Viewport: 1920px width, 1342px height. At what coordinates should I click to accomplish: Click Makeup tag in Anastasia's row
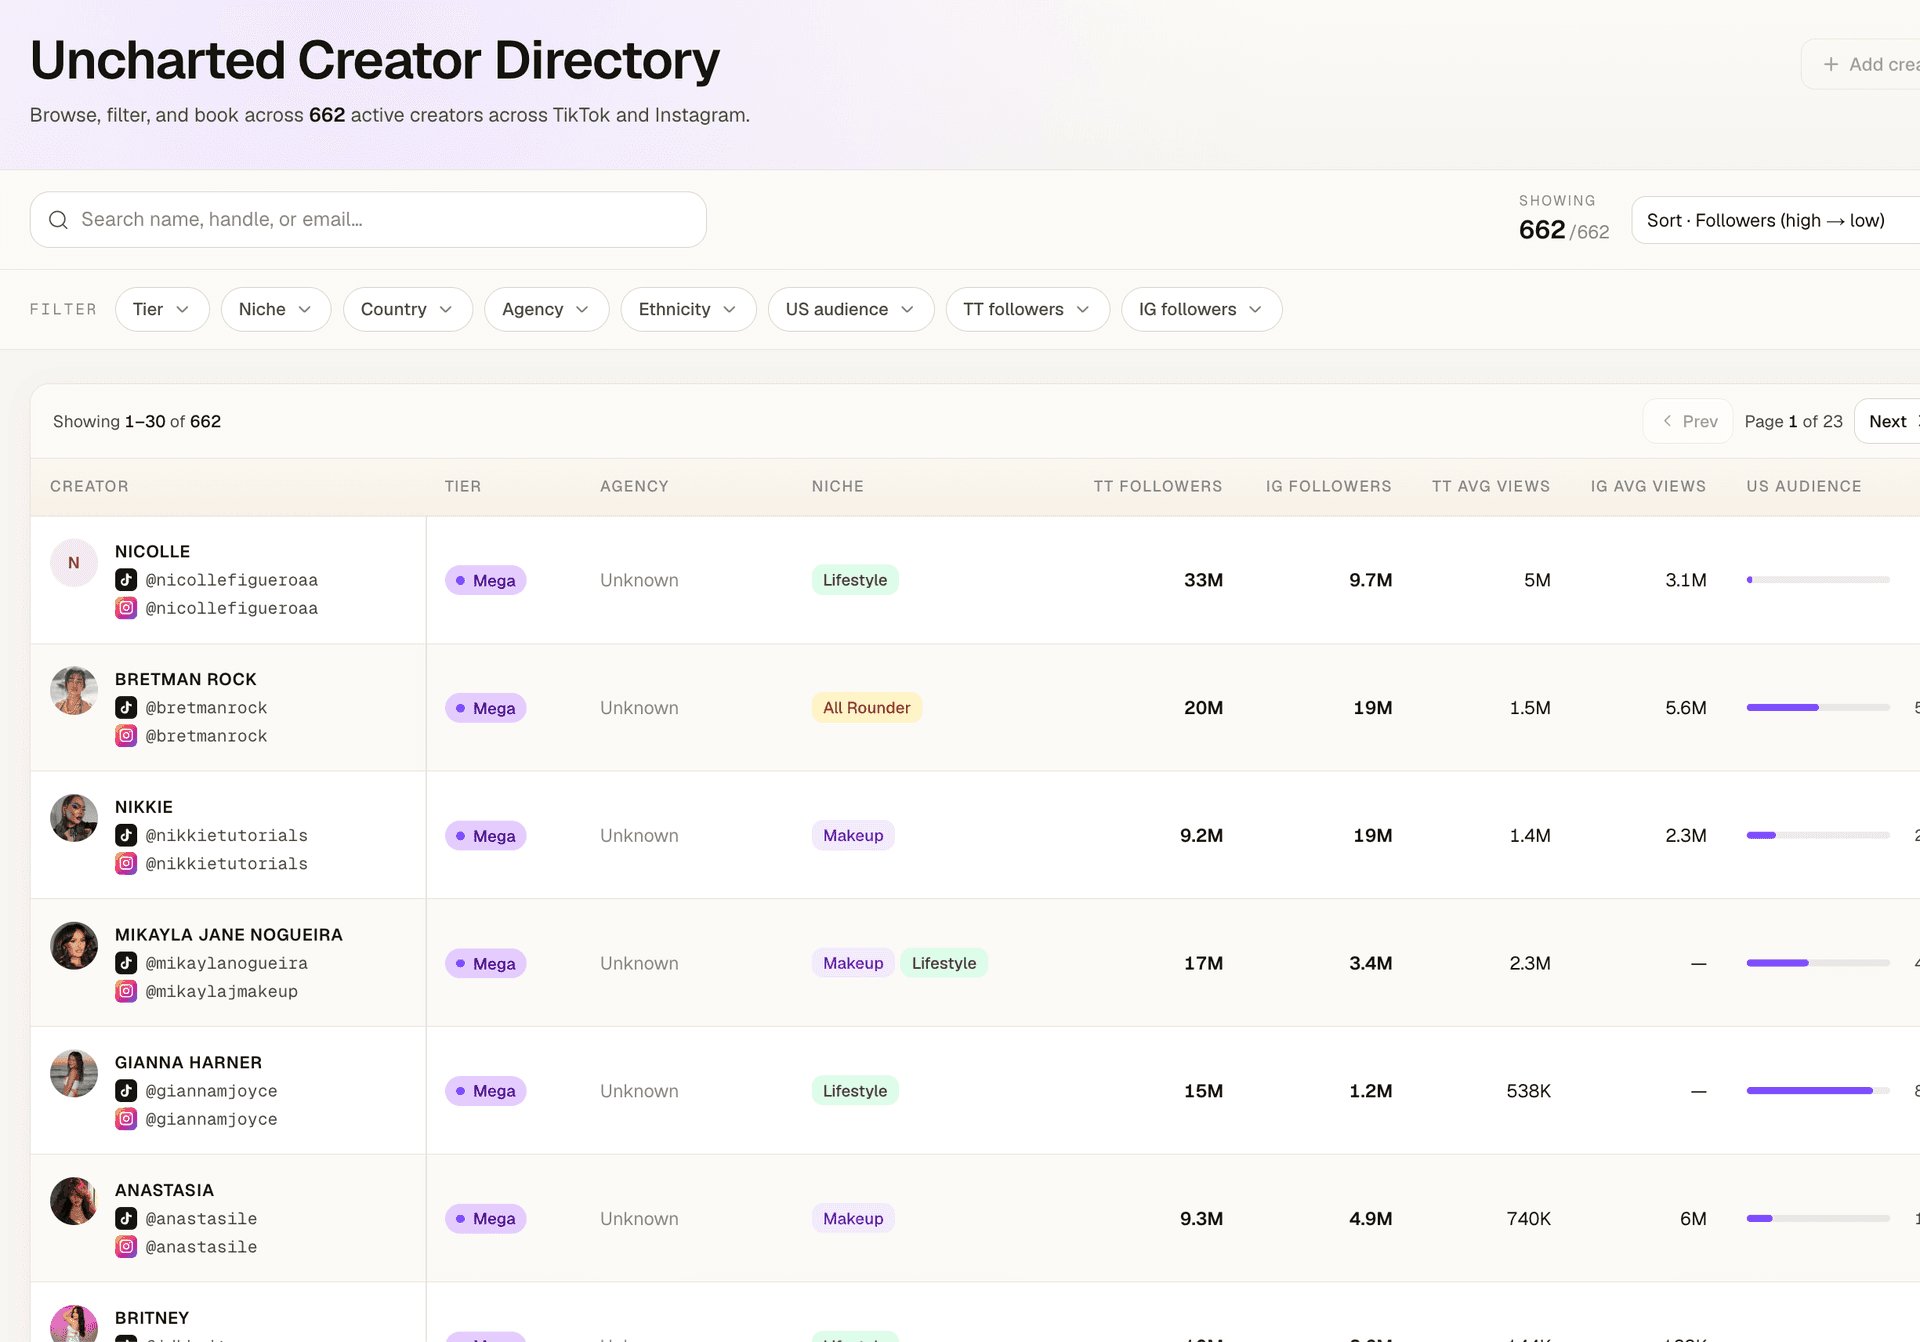tap(853, 1218)
